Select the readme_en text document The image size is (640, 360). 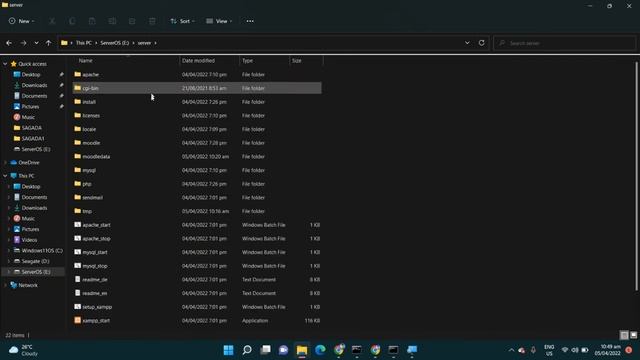197,293
